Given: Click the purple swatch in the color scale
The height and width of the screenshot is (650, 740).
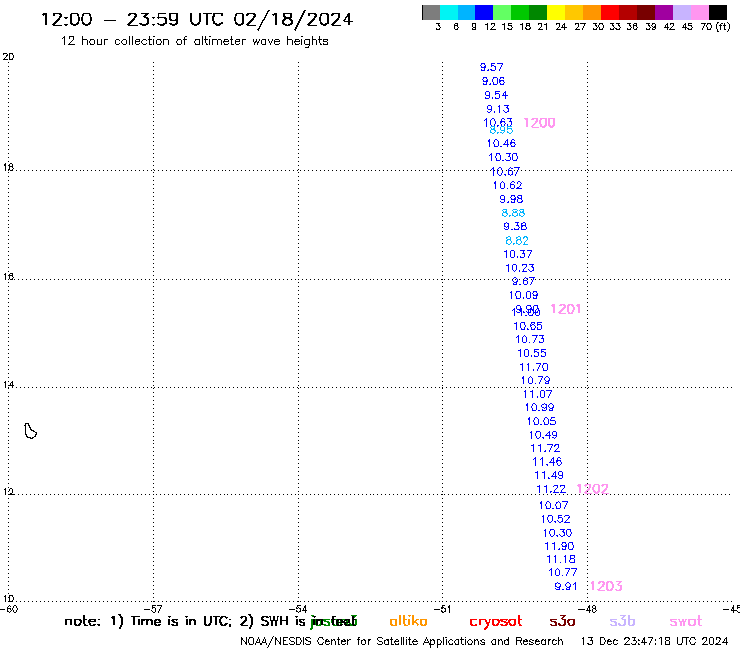Looking at the screenshot, I should click(664, 12).
